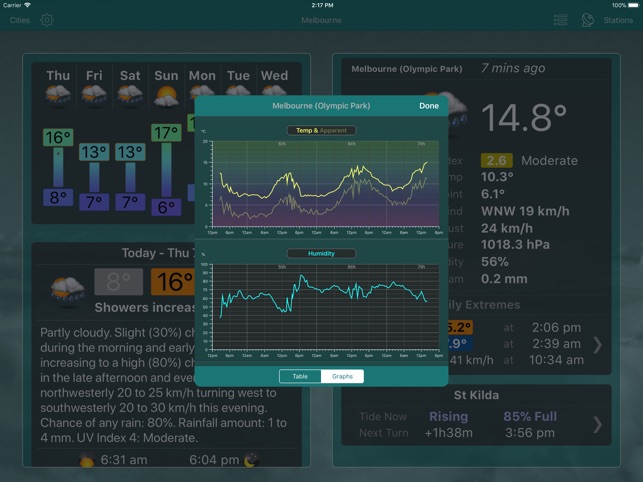Tap the sunrise icon at 6:31 am
The height and width of the screenshot is (482, 643).
87,460
